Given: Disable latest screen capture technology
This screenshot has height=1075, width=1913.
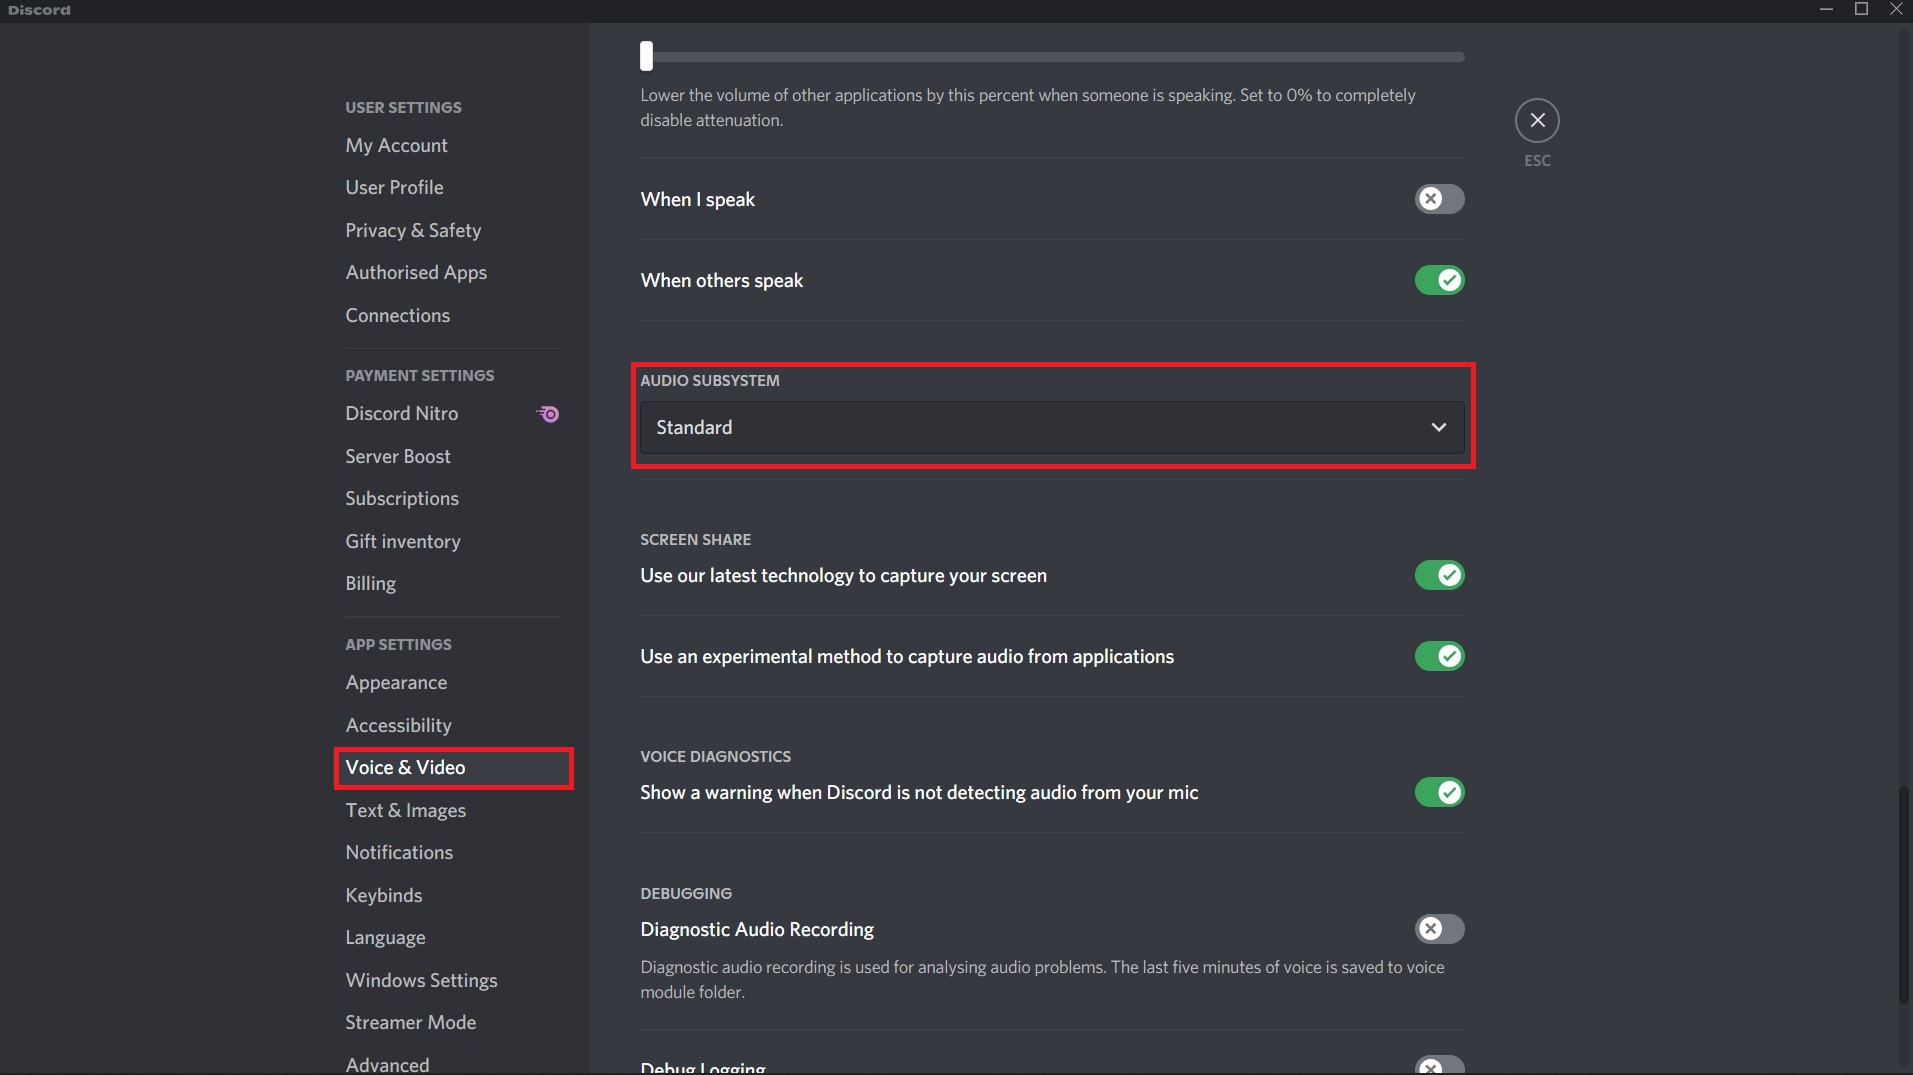Looking at the screenshot, I should coord(1439,575).
